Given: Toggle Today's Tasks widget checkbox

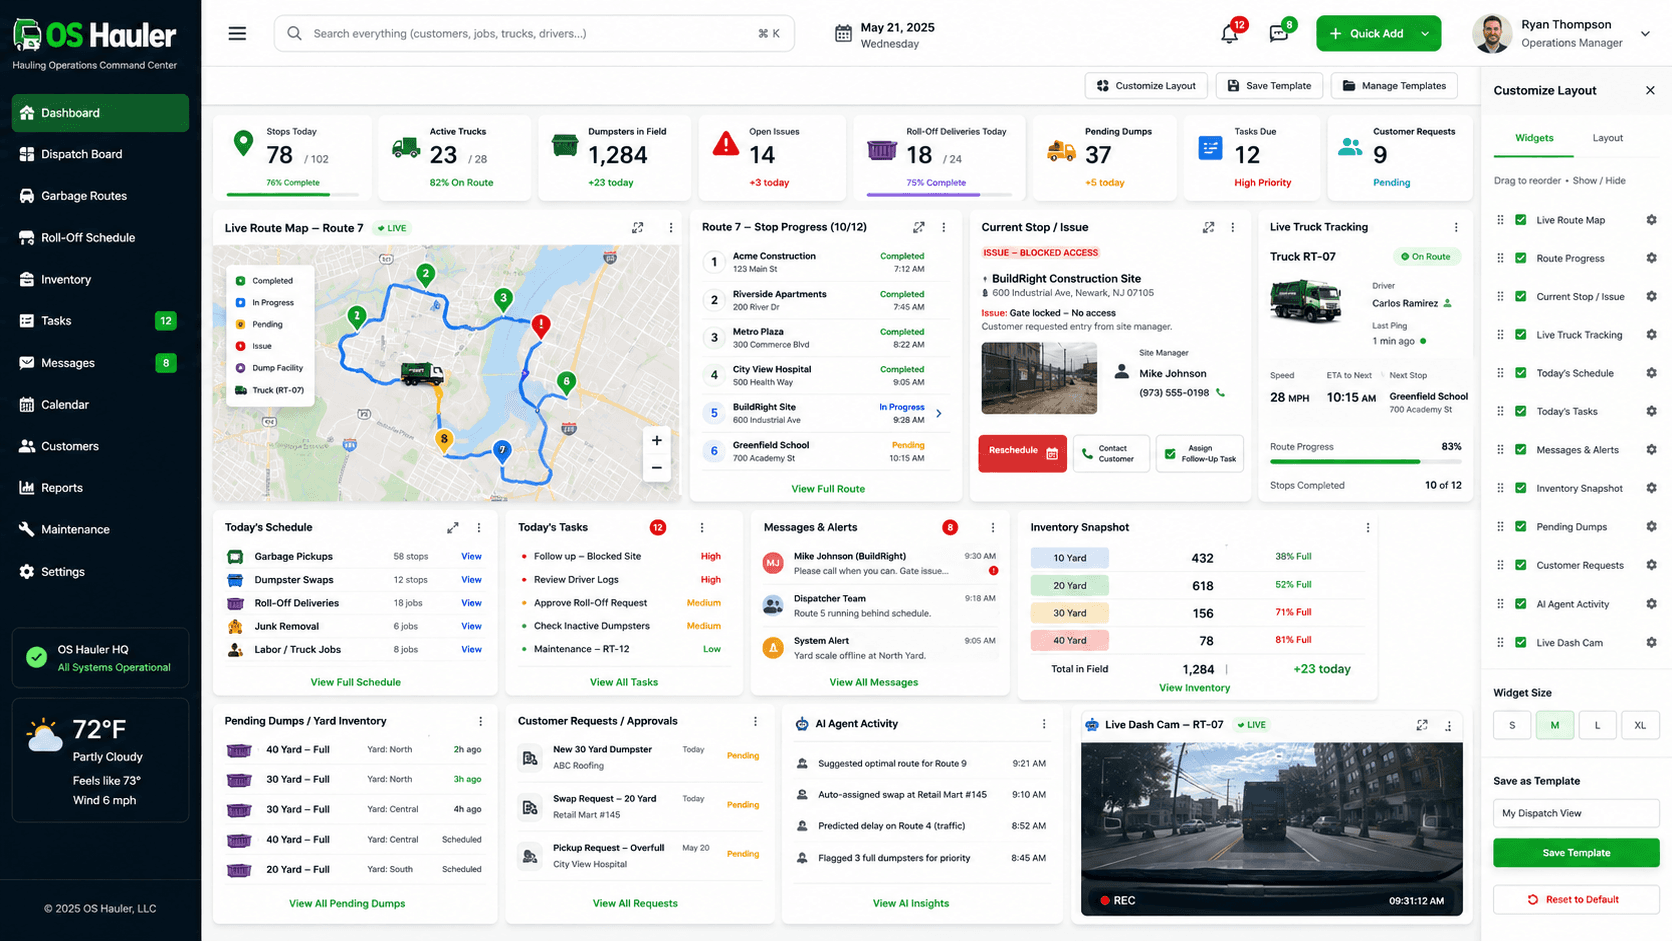Looking at the screenshot, I should tap(1521, 411).
